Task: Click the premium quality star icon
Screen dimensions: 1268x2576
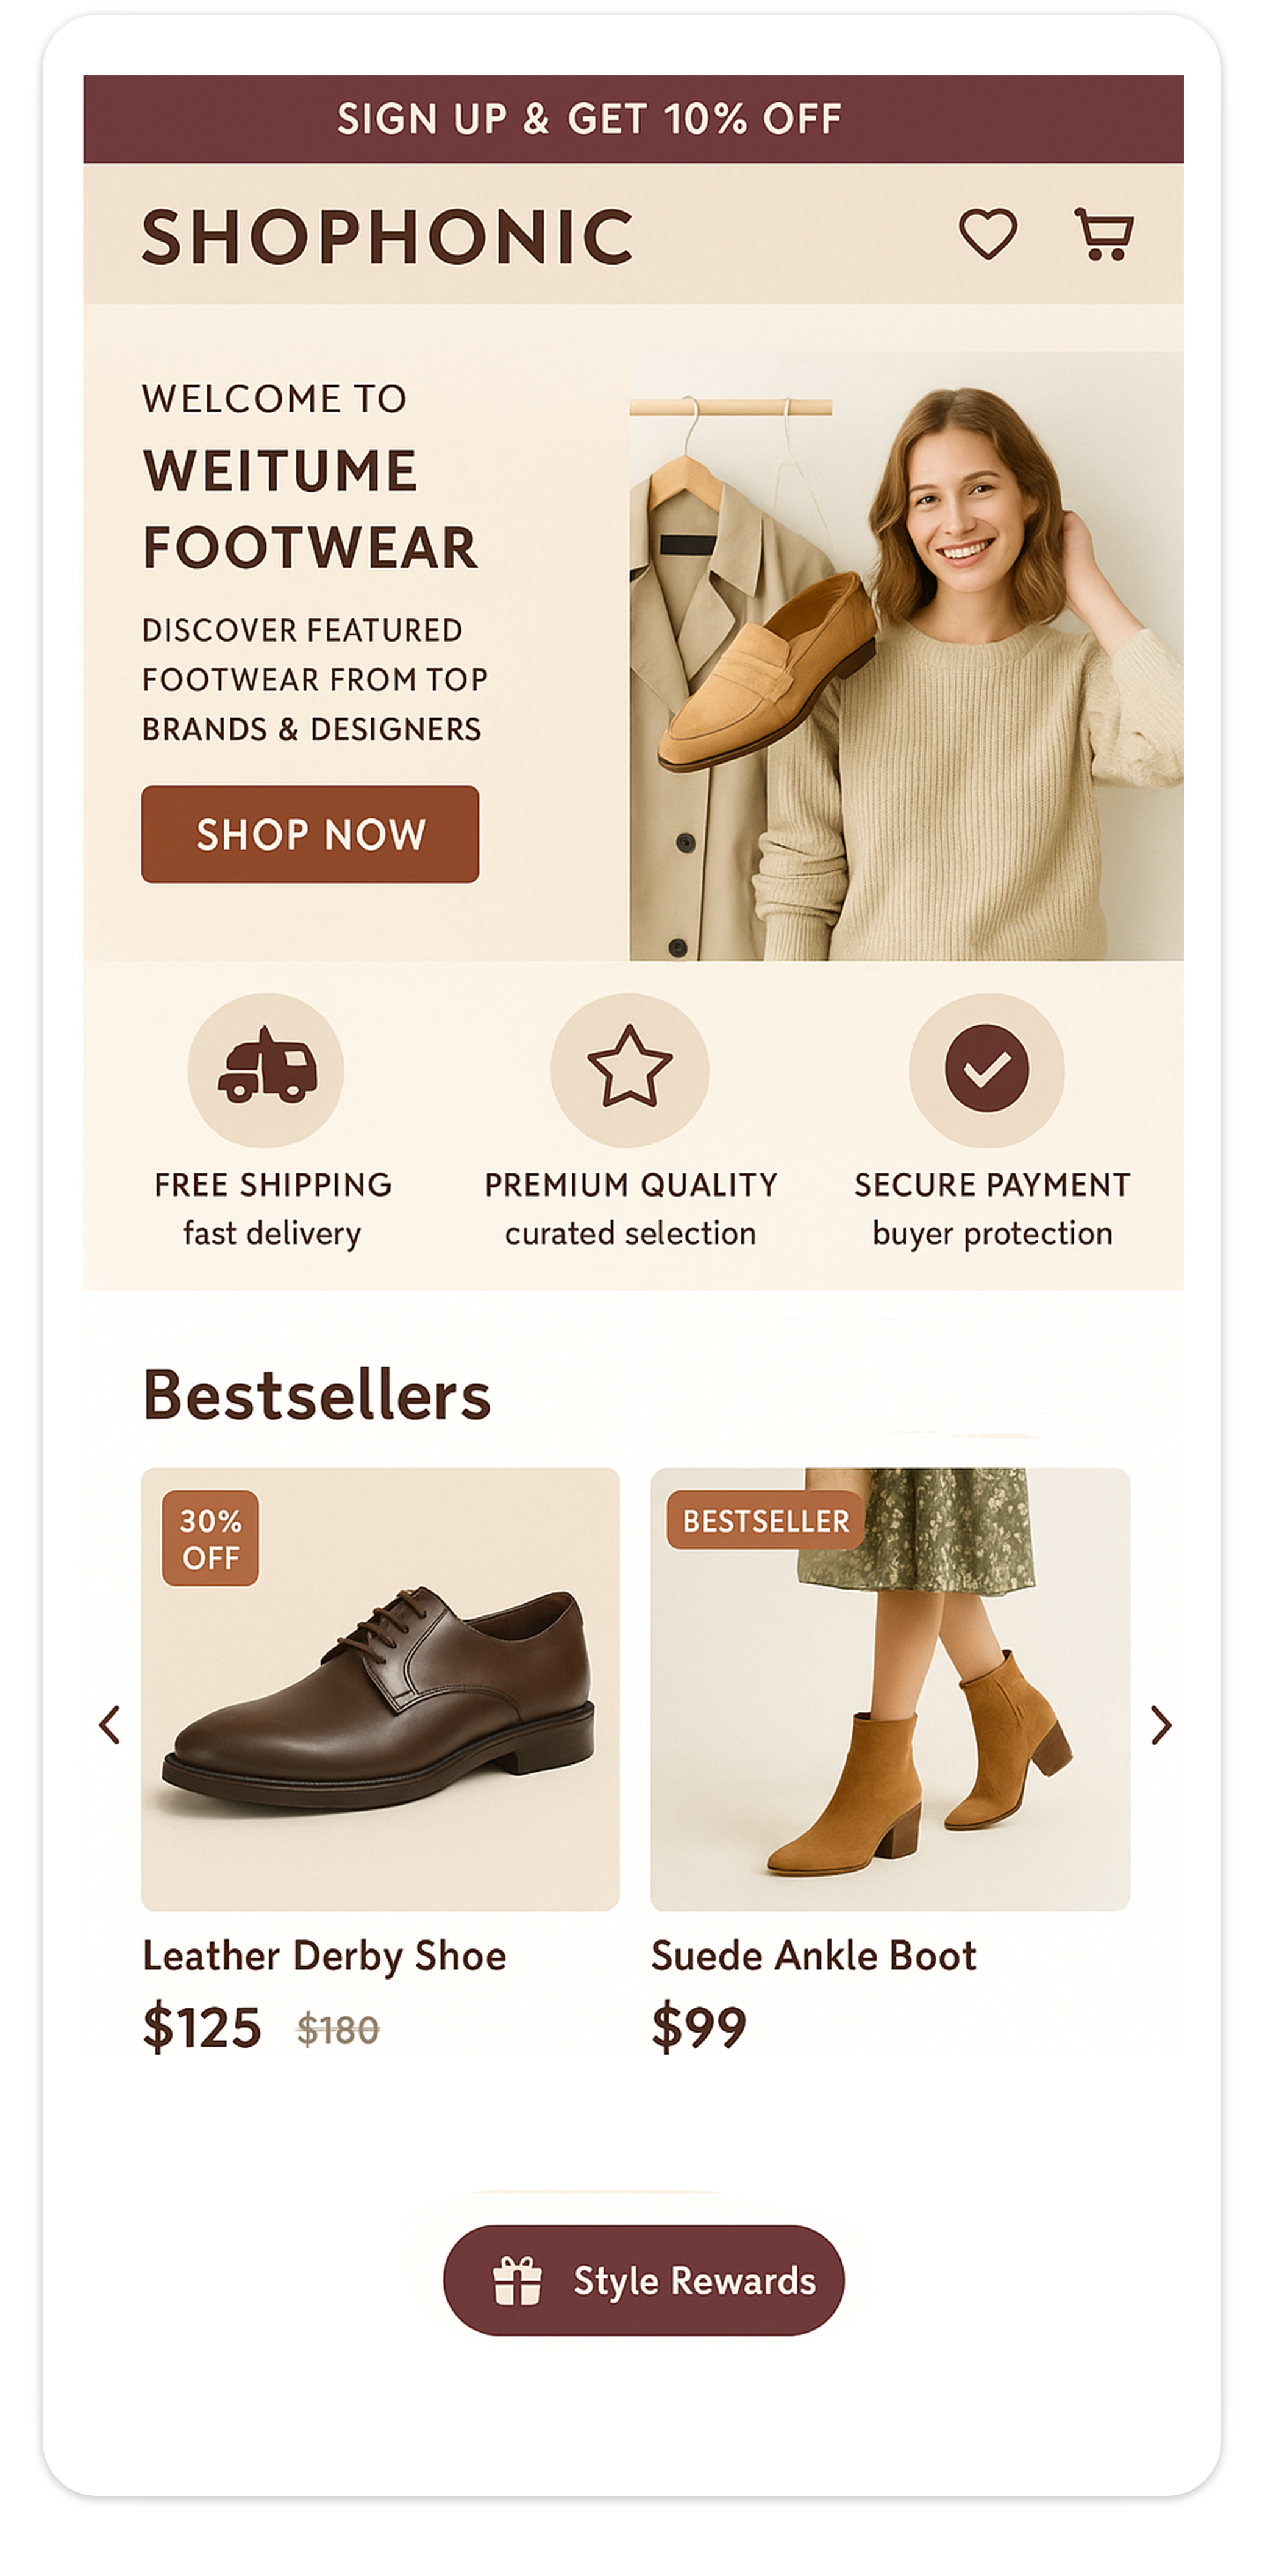Action: point(629,1069)
